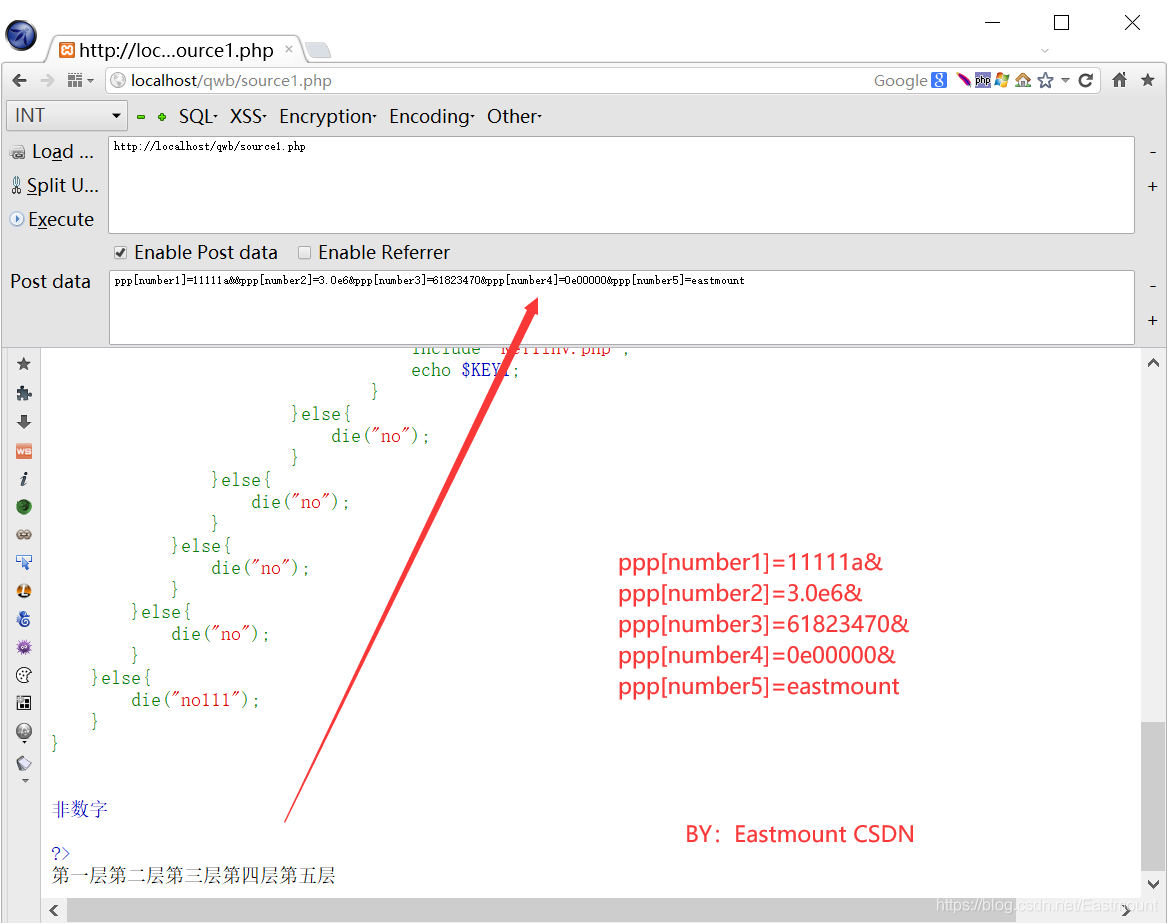This screenshot has width=1168, height=924.
Task: Open the INT dropdown in HackBar
Action: pos(66,116)
